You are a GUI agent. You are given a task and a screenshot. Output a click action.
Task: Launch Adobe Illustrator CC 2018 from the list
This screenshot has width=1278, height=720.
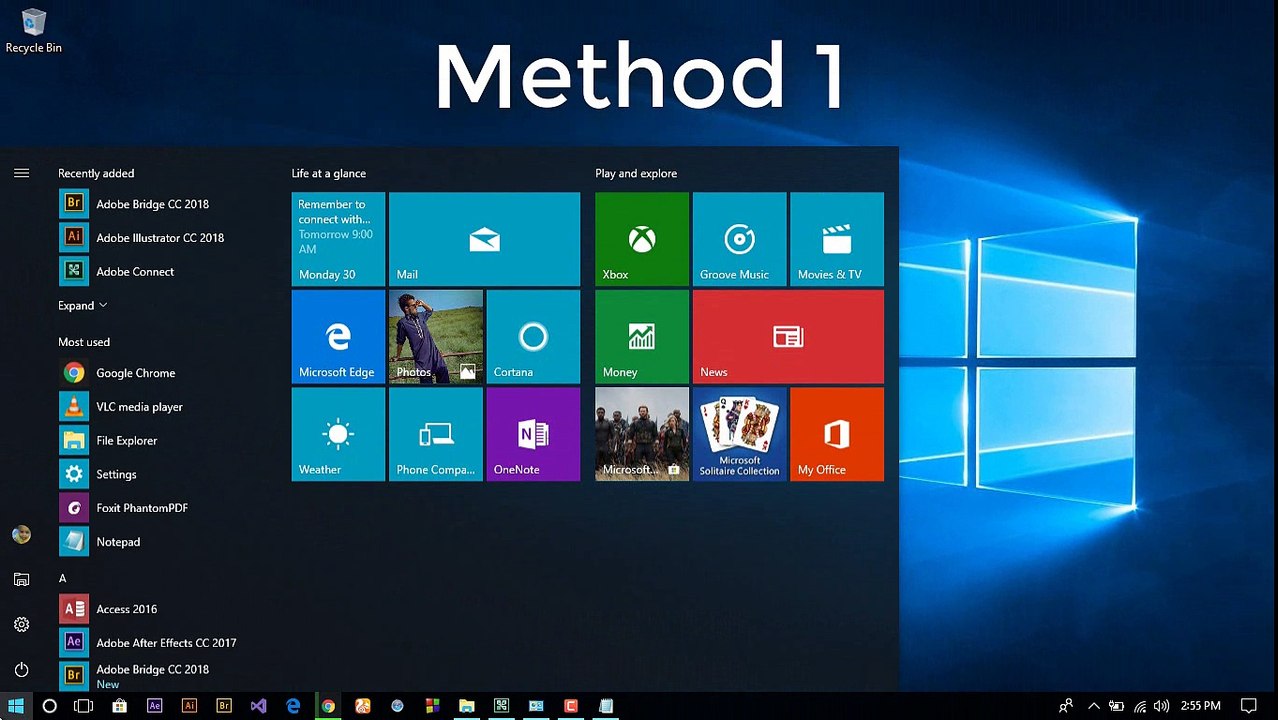[x=160, y=237]
